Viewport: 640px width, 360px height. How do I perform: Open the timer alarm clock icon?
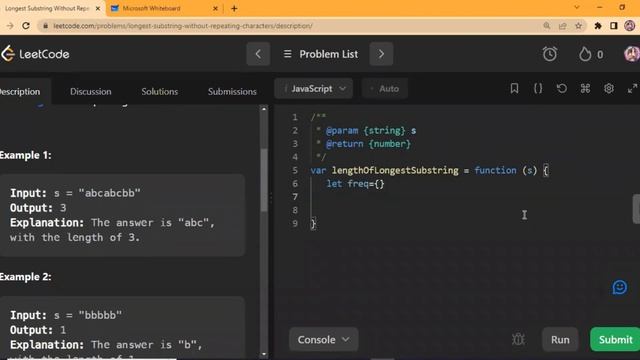click(x=549, y=54)
